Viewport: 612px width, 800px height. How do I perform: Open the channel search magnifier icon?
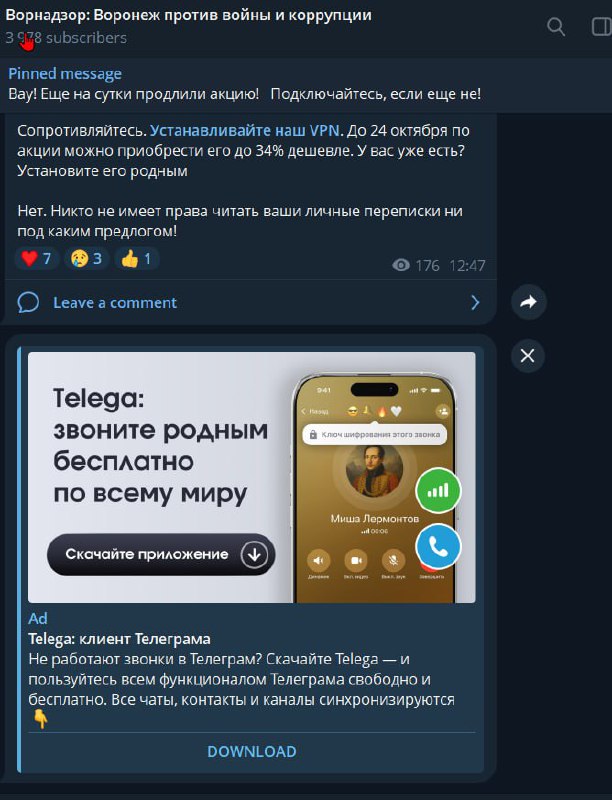[555, 27]
